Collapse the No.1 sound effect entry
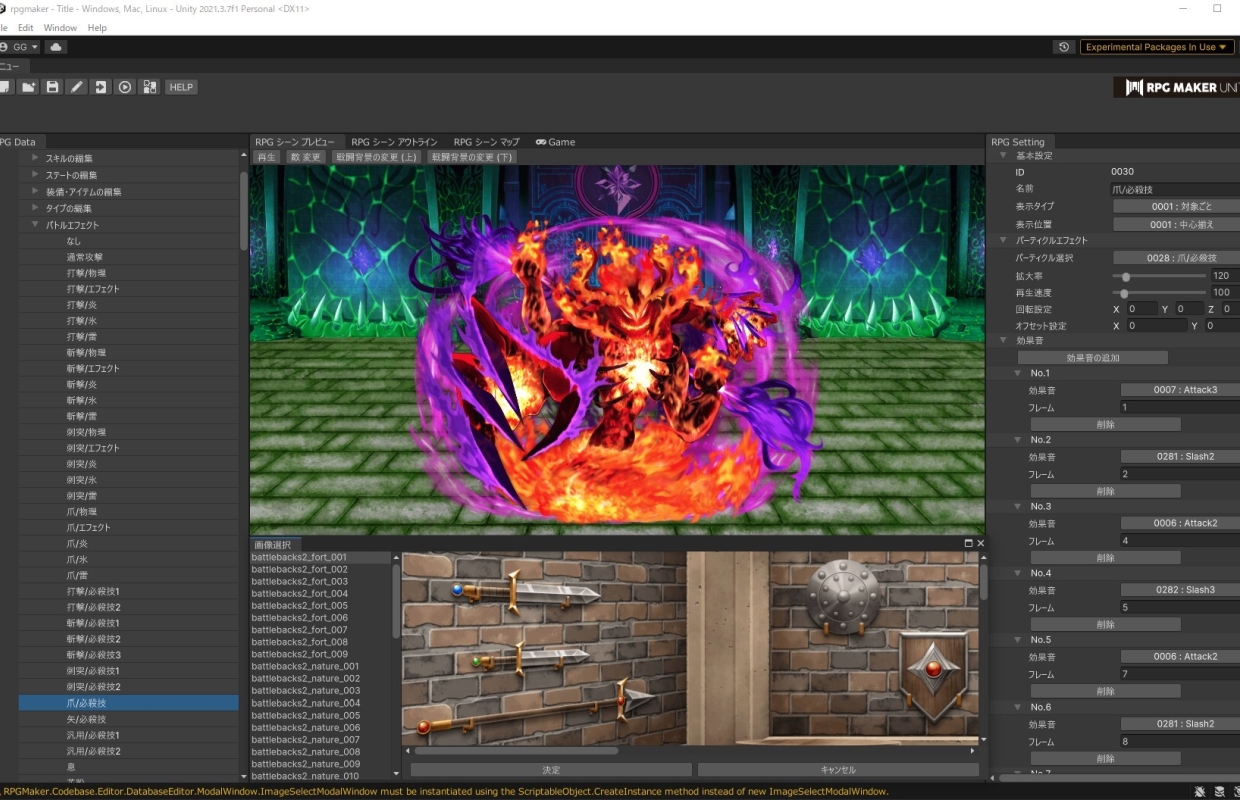Viewport: 1240px width, 800px height. tap(1017, 373)
